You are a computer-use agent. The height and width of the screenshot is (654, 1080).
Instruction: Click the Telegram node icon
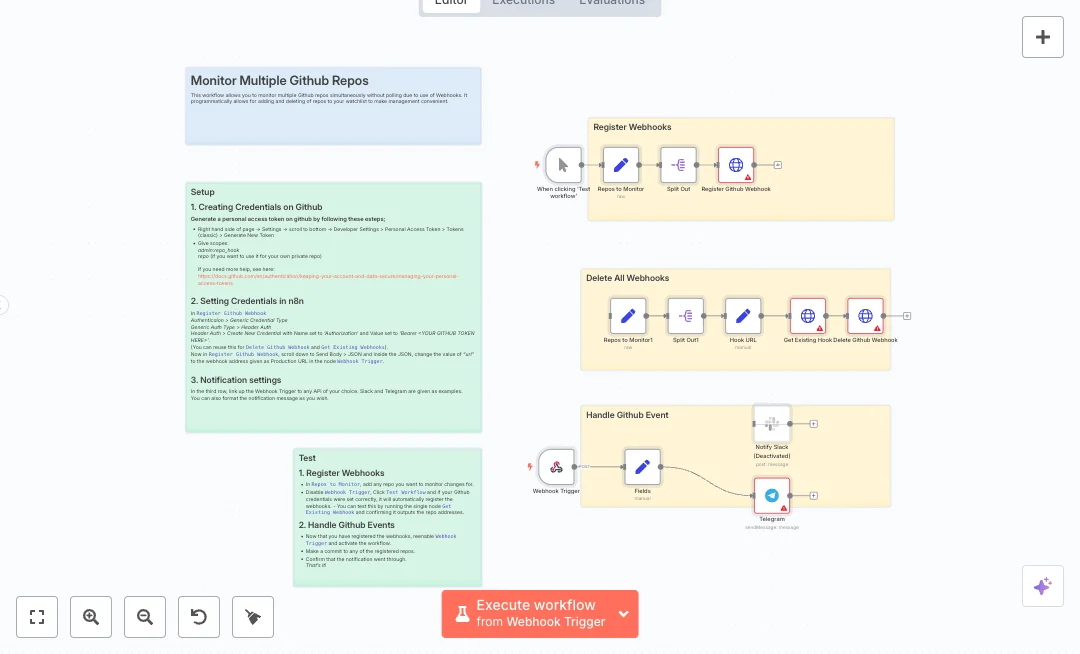(771, 495)
